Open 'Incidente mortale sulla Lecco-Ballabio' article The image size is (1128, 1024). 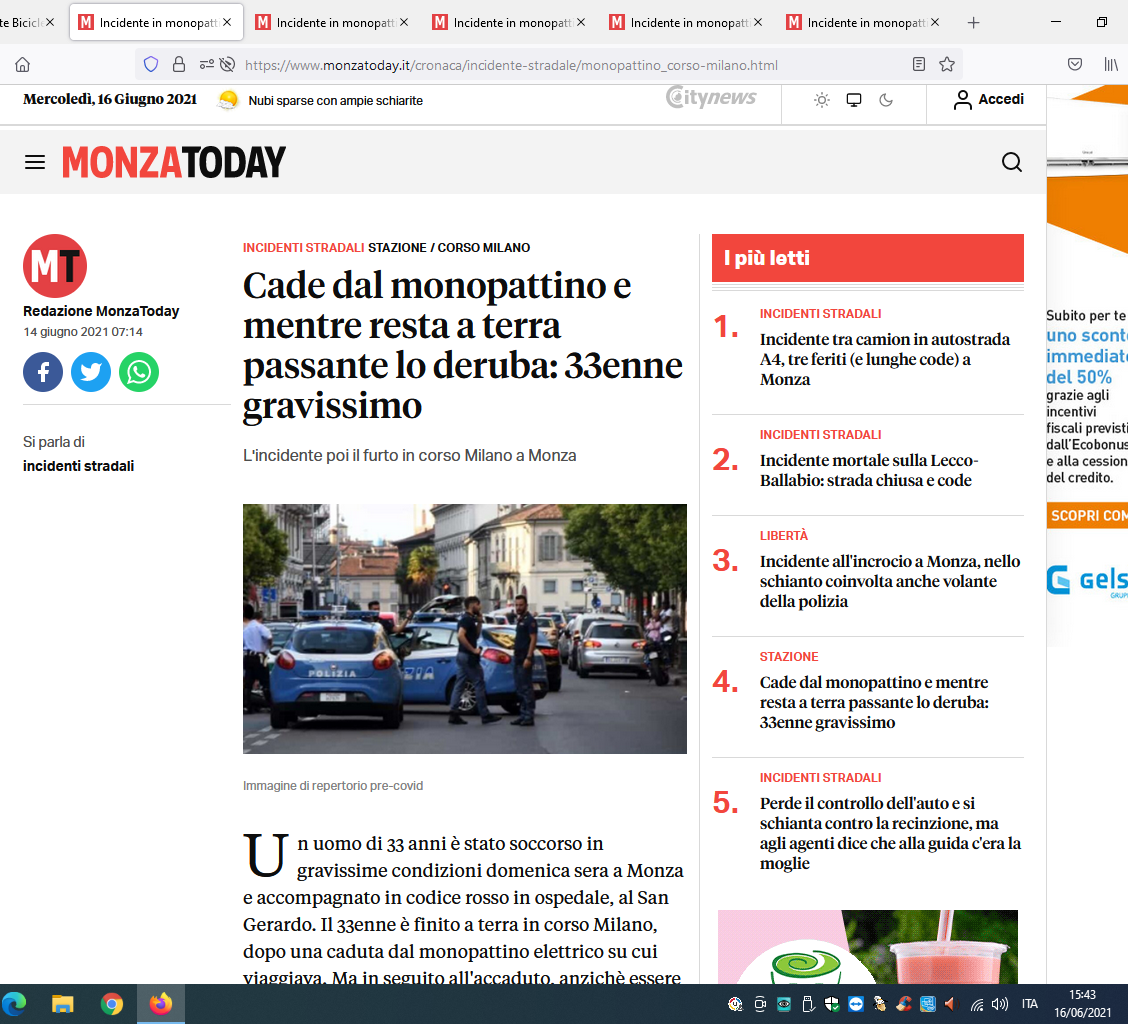[869, 470]
